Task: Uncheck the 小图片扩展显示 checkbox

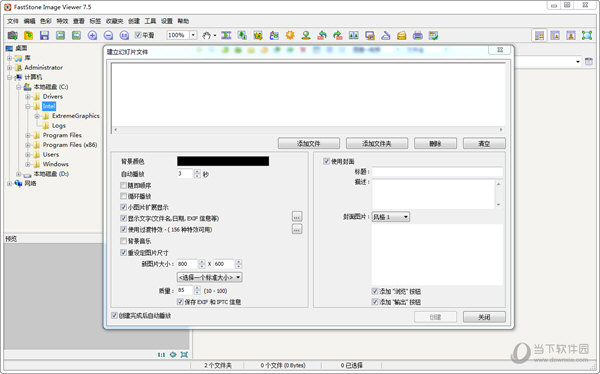Action: (123, 207)
